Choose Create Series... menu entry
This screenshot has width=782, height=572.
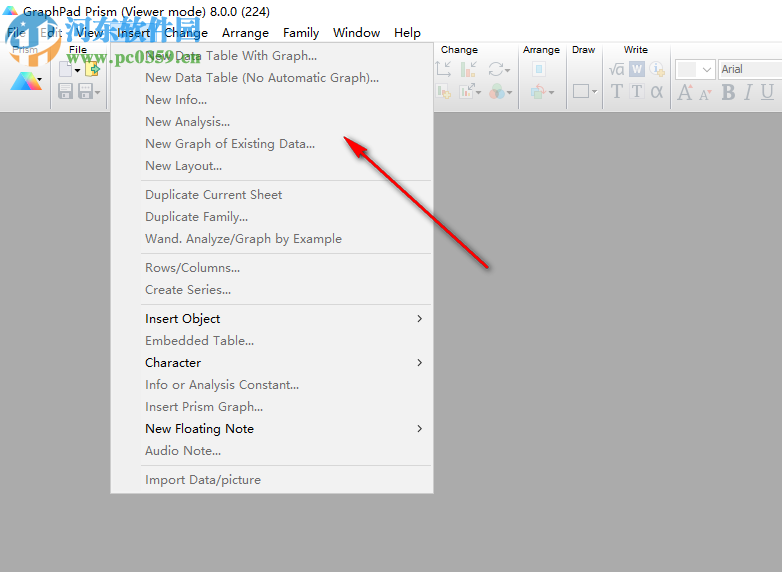coord(272,289)
